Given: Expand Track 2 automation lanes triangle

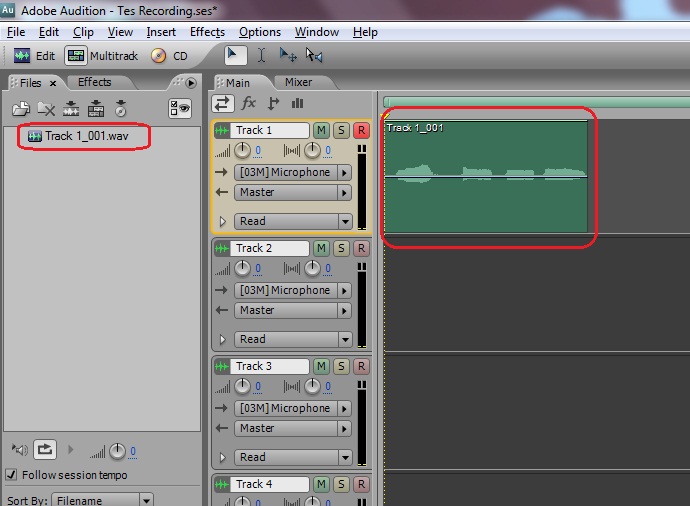Looking at the screenshot, I should (223, 339).
